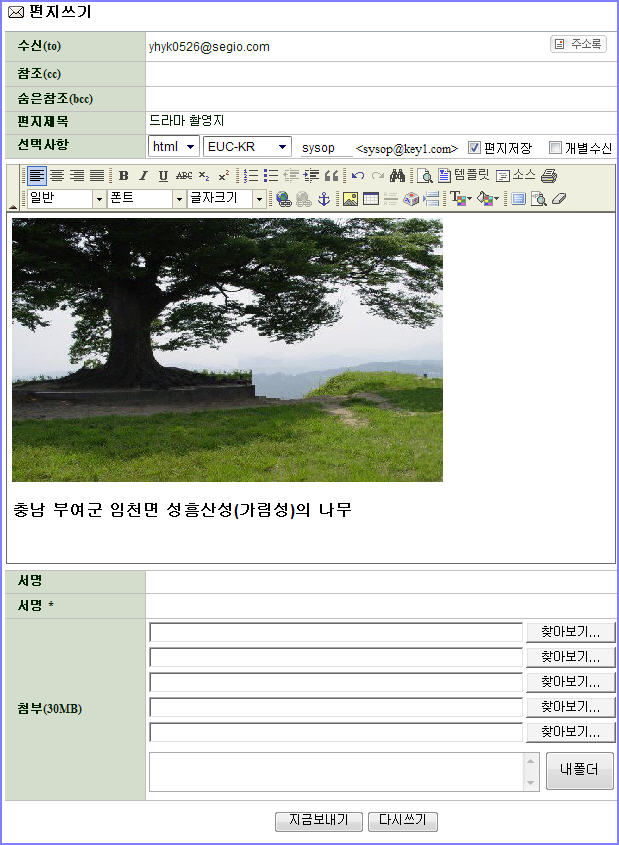
Task: Toggle bold formatting in editor toolbar
Action: point(124,176)
